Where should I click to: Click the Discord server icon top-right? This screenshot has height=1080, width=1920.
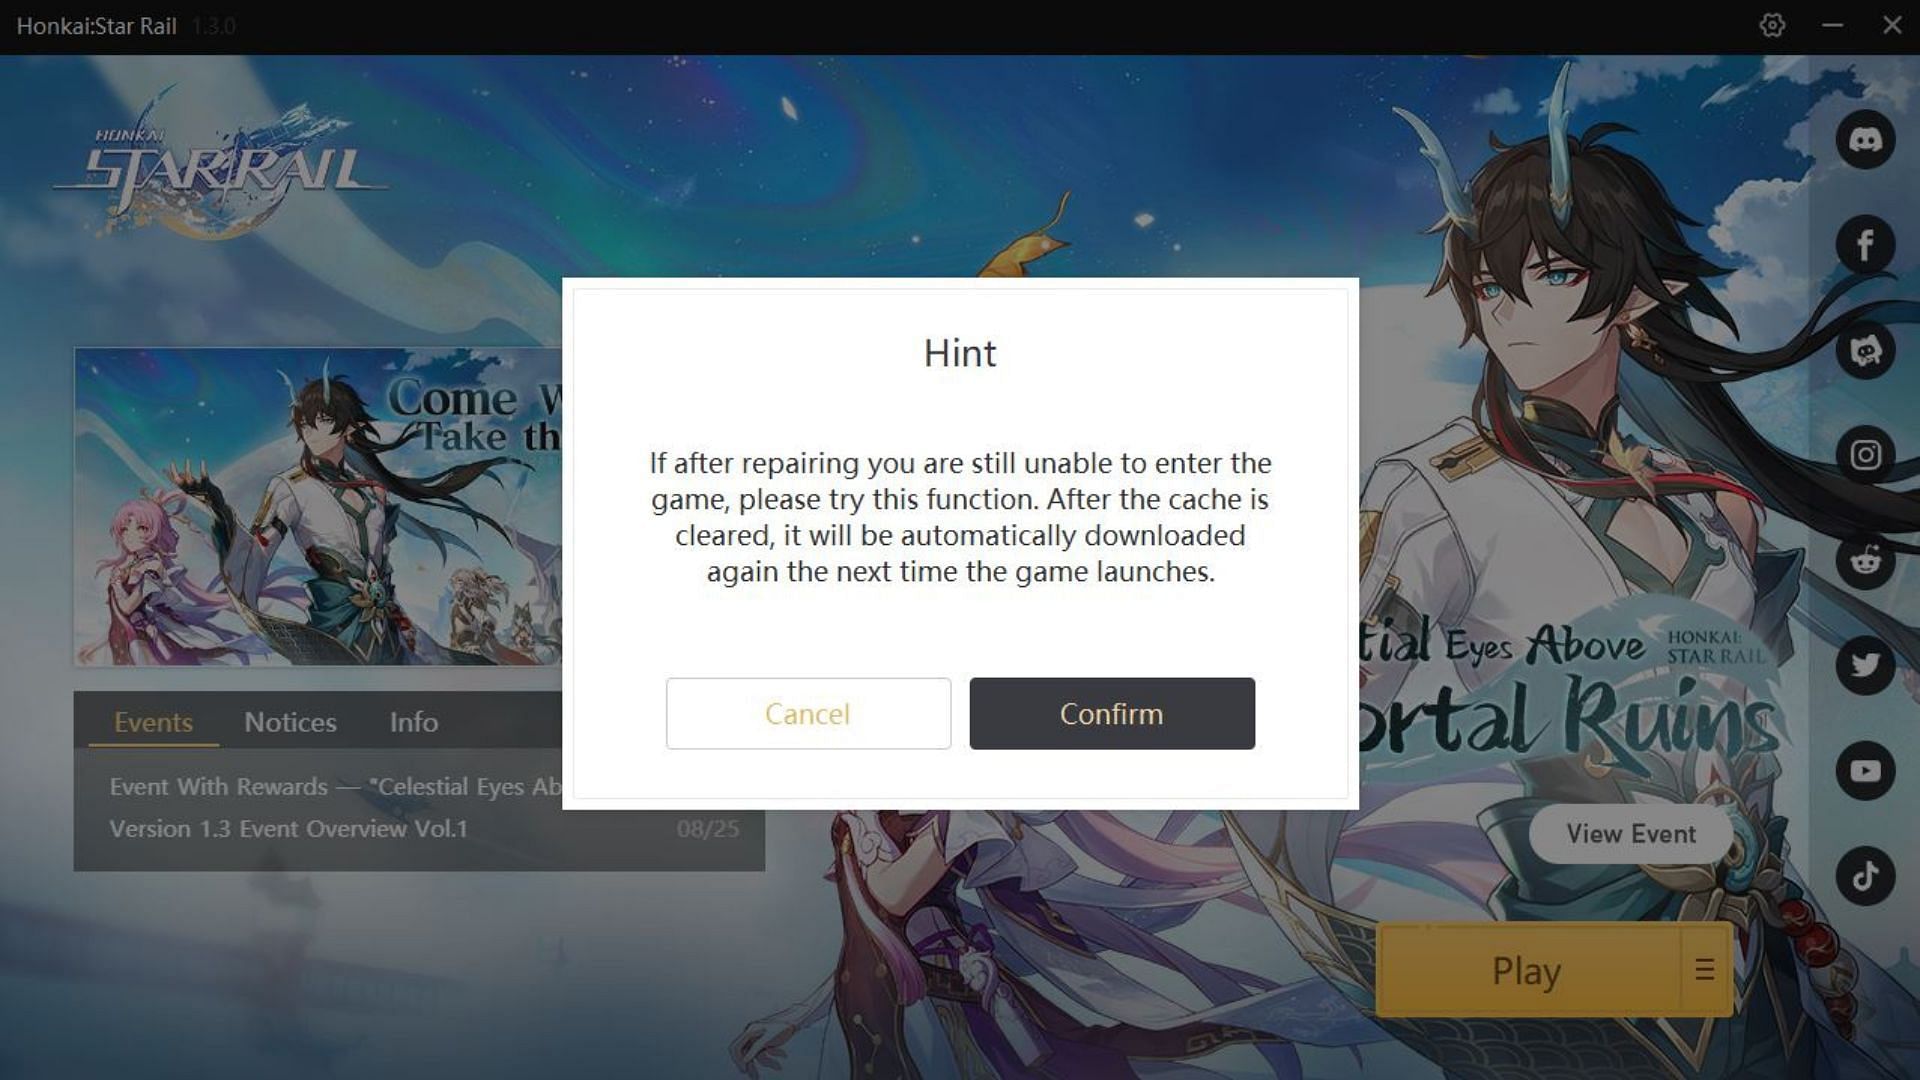point(1865,140)
